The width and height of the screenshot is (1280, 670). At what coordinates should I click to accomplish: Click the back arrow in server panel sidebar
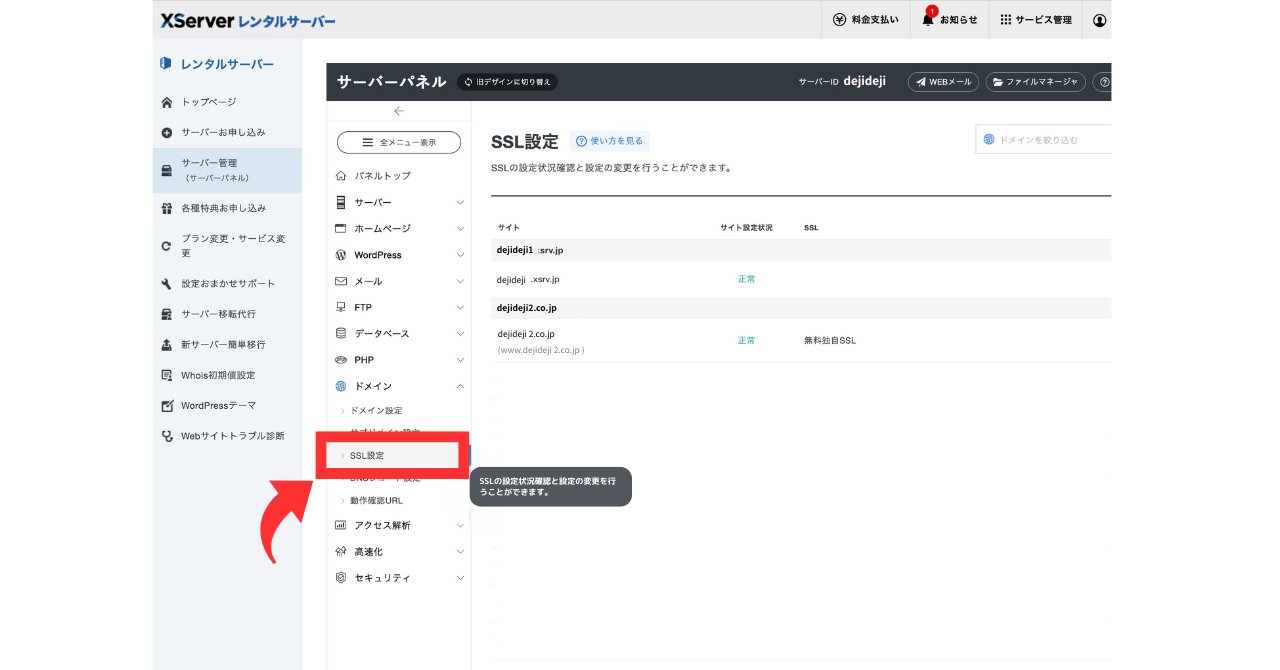pos(399,111)
